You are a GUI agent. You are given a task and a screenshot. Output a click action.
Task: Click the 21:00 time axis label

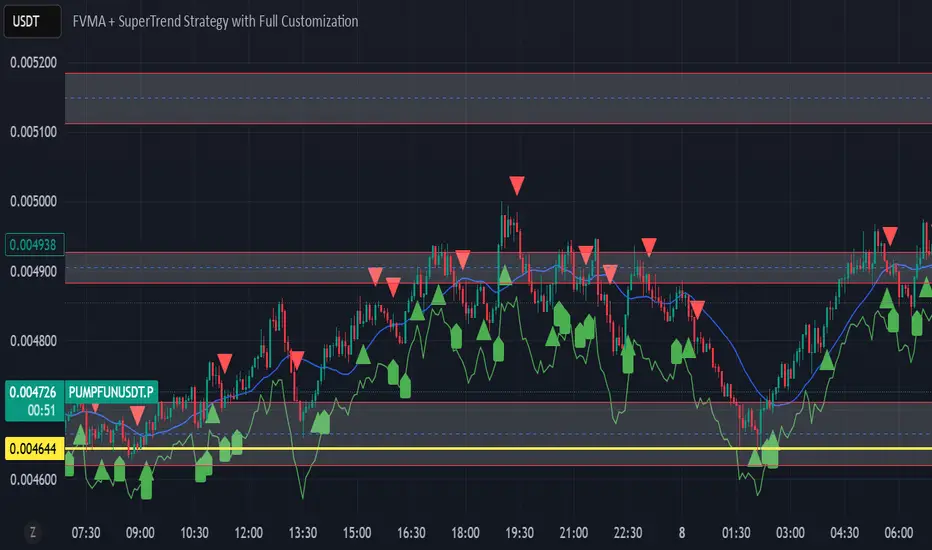[574, 533]
